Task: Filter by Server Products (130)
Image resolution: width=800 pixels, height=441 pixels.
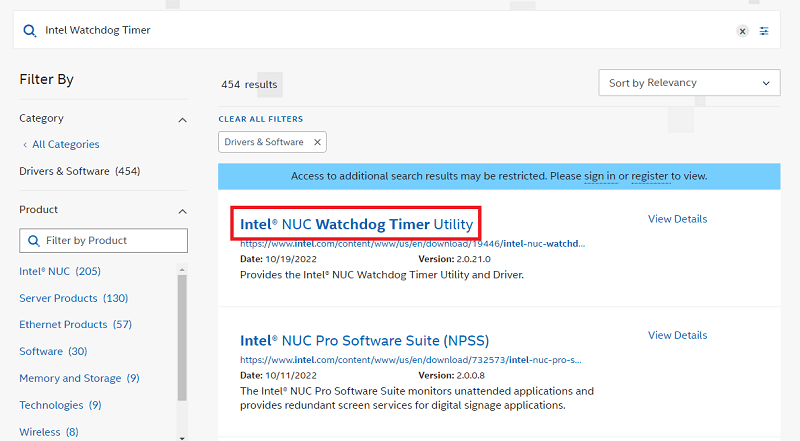Action: (73, 298)
